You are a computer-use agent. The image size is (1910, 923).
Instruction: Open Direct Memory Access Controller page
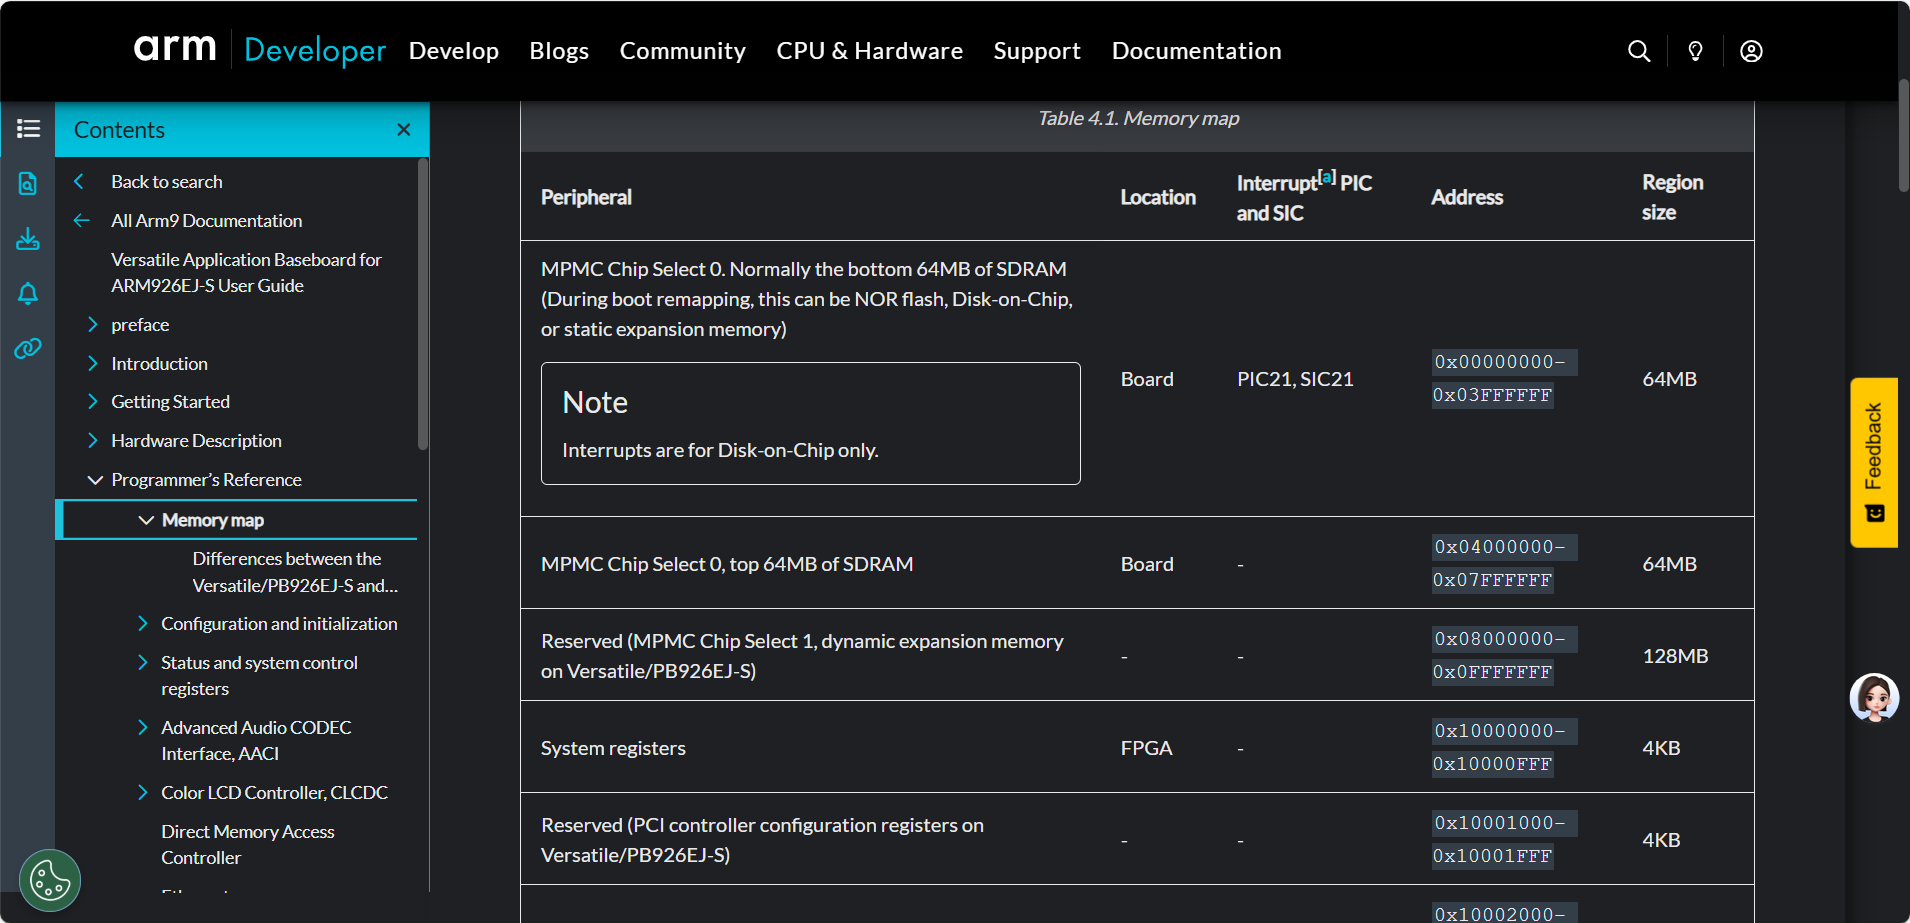(x=248, y=844)
